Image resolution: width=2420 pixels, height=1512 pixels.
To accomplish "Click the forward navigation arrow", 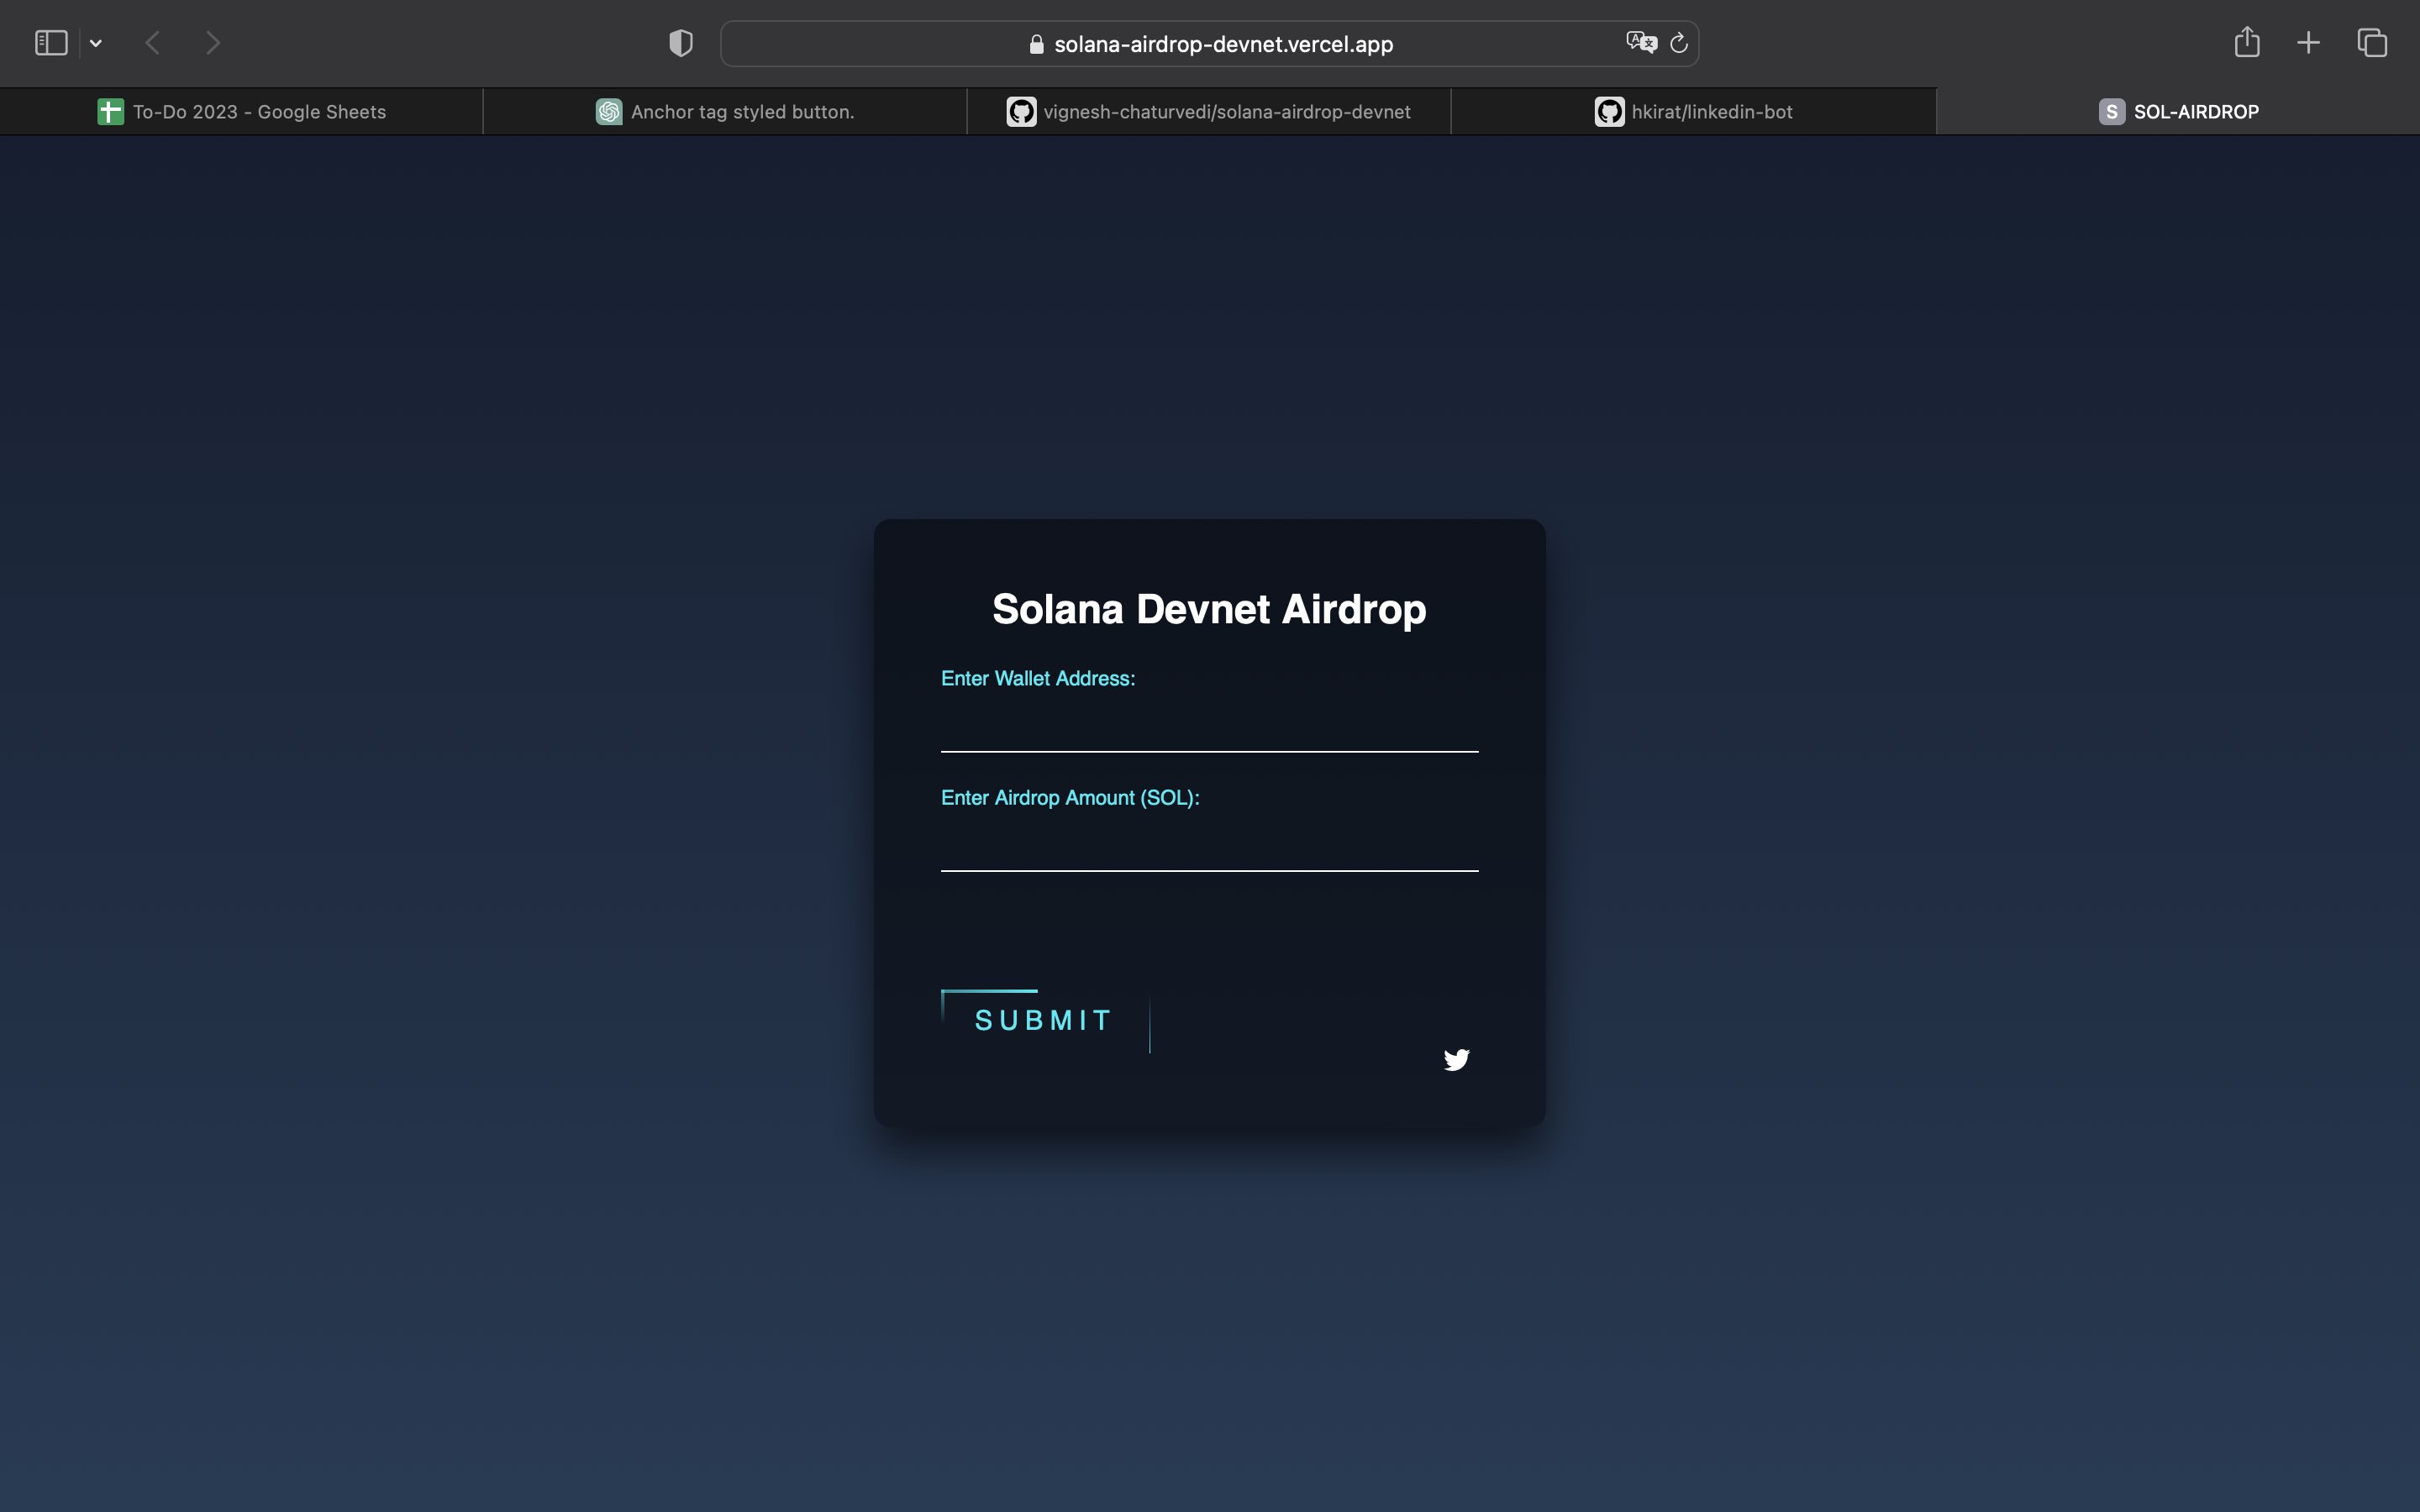I will [x=213, y=42].
